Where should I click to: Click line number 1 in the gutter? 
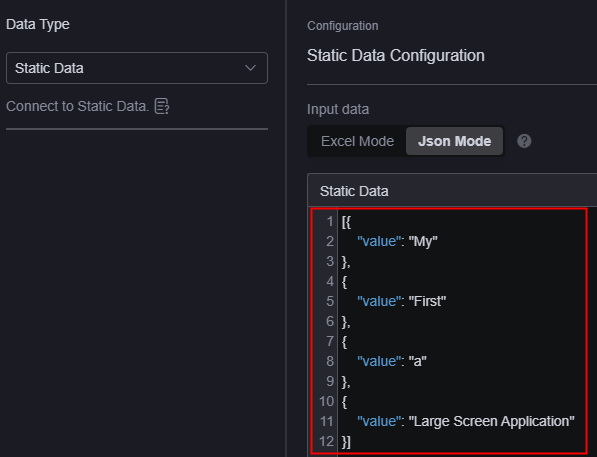tap(330, 221)
